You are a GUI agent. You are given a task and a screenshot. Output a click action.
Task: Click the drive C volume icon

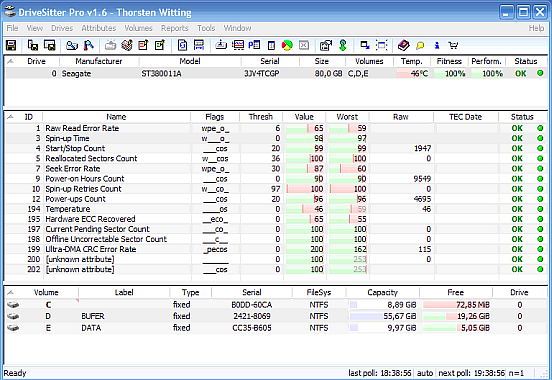click(13, 304)
